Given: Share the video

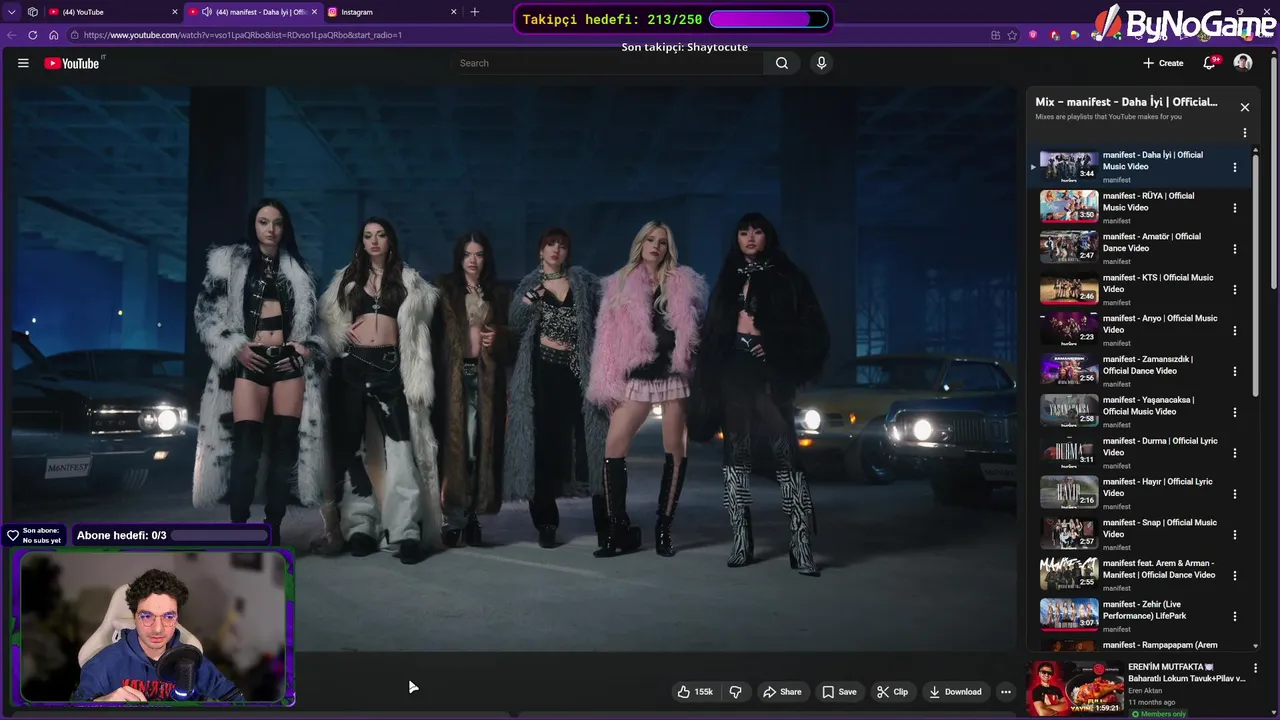Looking at the screenshot, I should pyautogui.click(x=782, y=692).
